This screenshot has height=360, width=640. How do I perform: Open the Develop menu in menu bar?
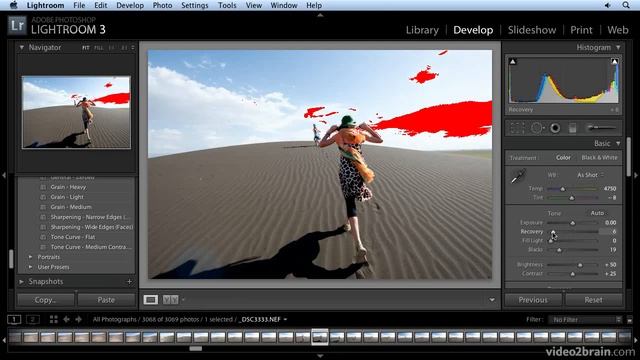click(x=130, y=5)
